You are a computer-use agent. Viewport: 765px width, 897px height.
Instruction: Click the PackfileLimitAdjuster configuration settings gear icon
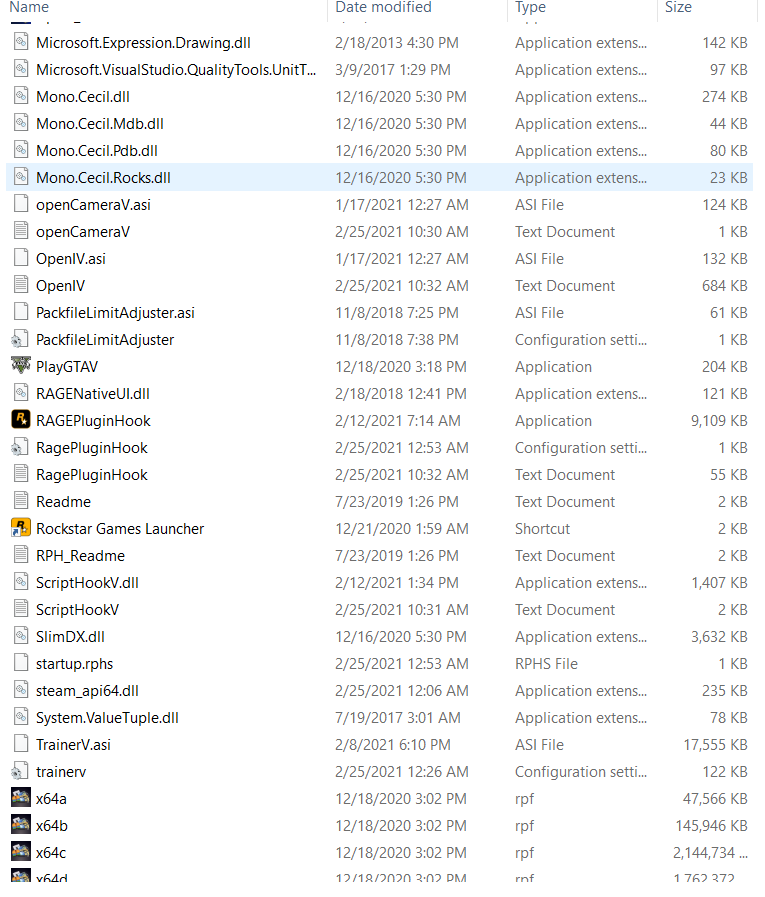(x=19, y=339)
